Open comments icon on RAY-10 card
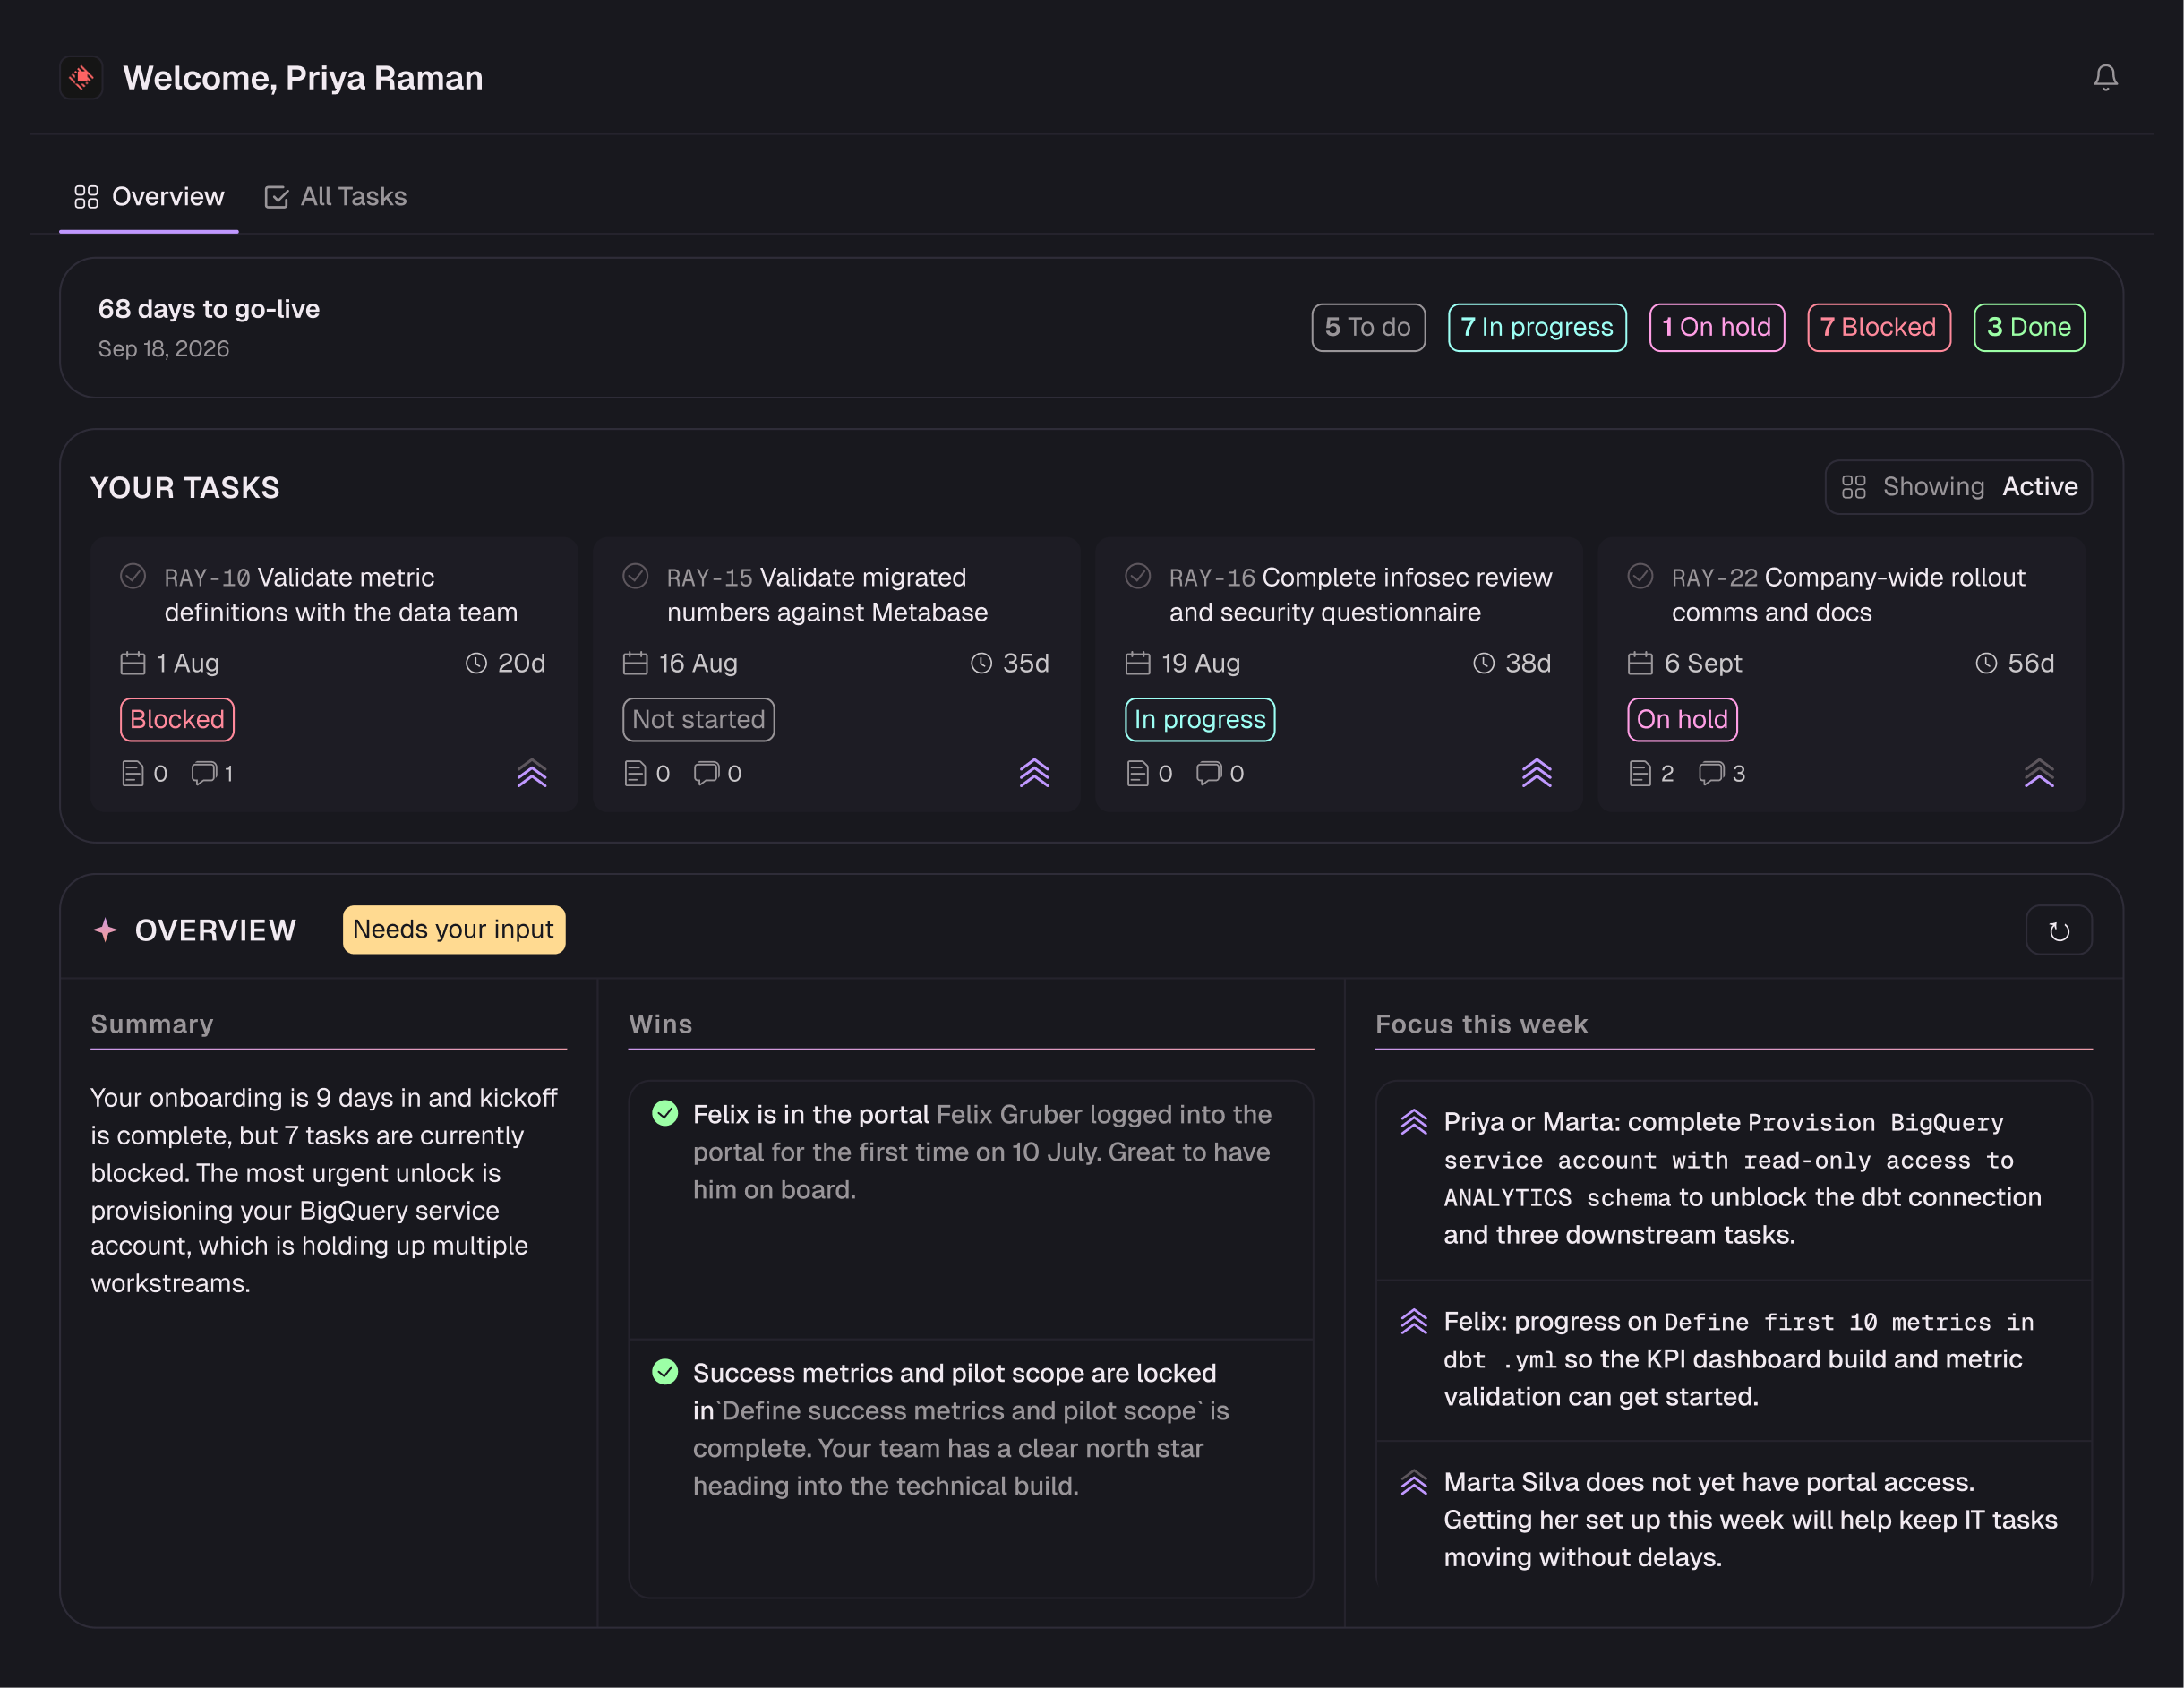 coord(204,773)
